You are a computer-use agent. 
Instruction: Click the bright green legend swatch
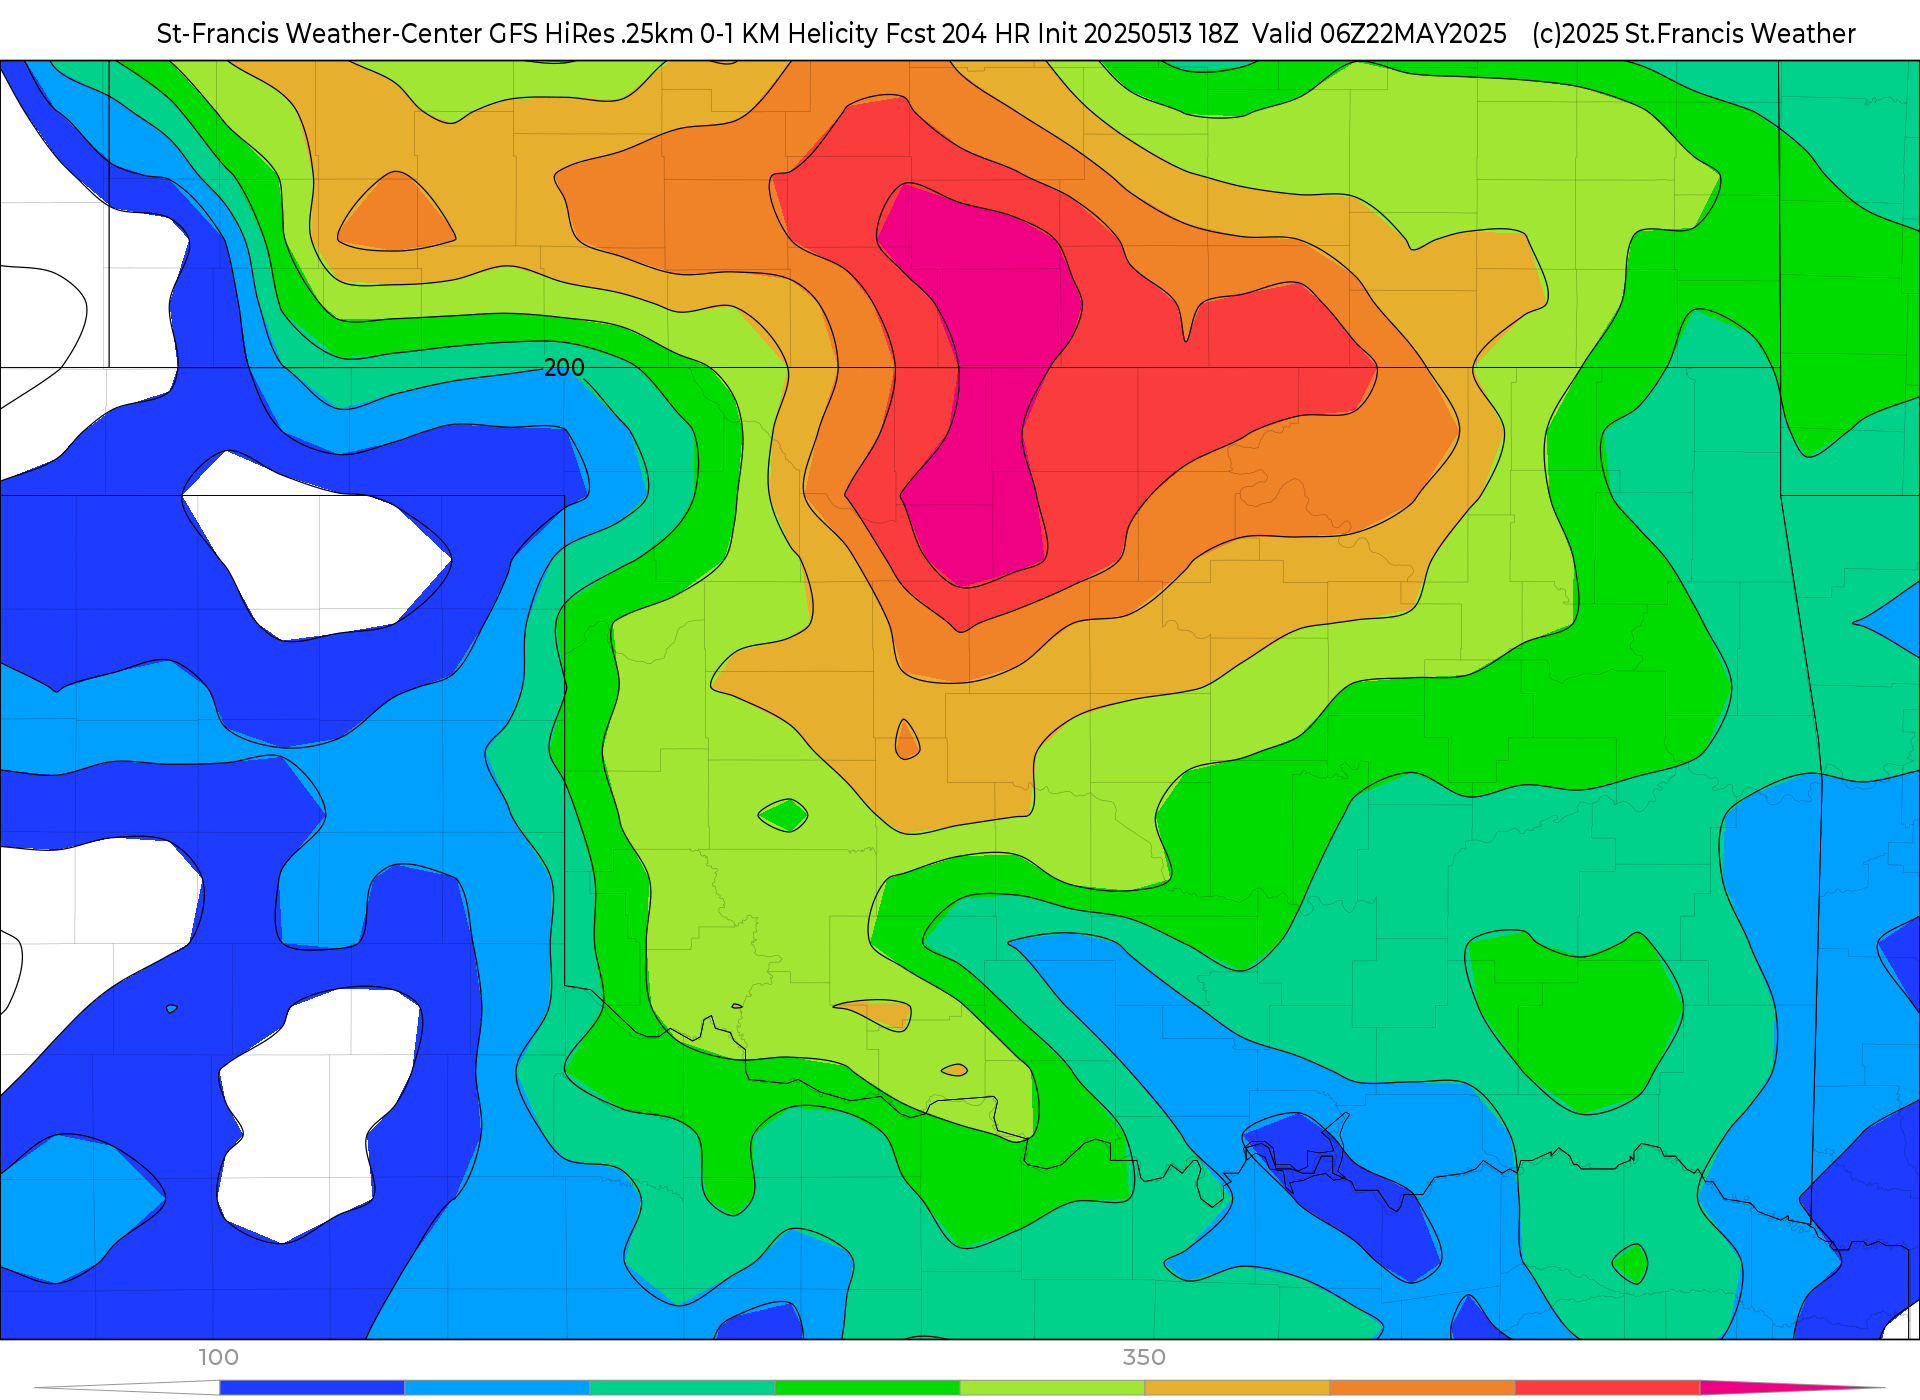click(867, 1388)
